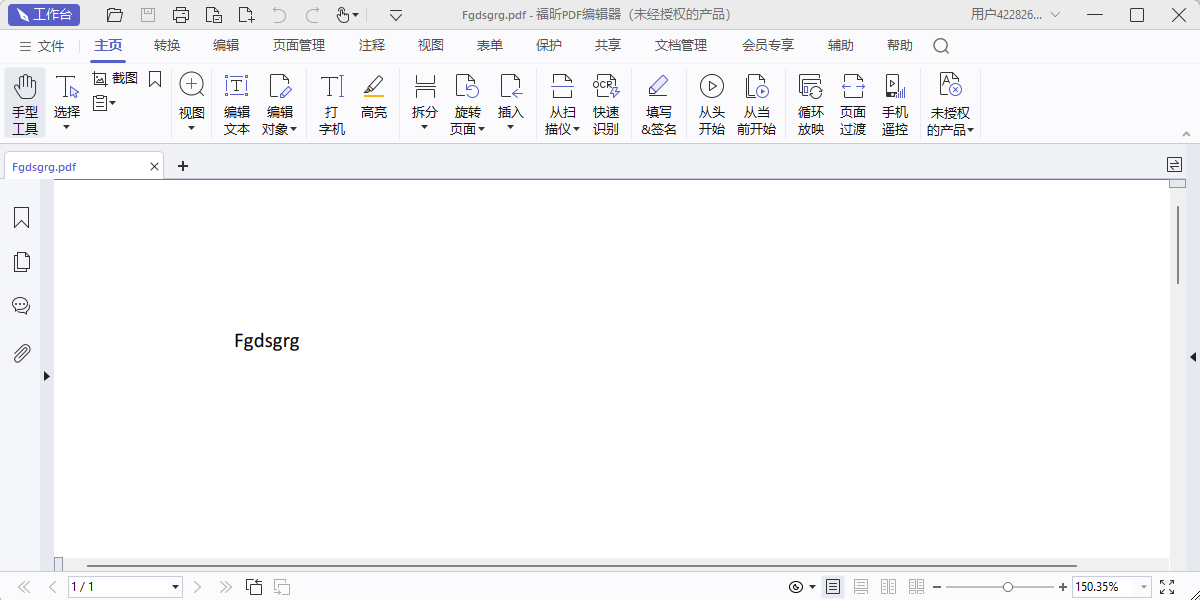
Task: Toggle the reading mode eye icon
Action: (x=795, y=586)
